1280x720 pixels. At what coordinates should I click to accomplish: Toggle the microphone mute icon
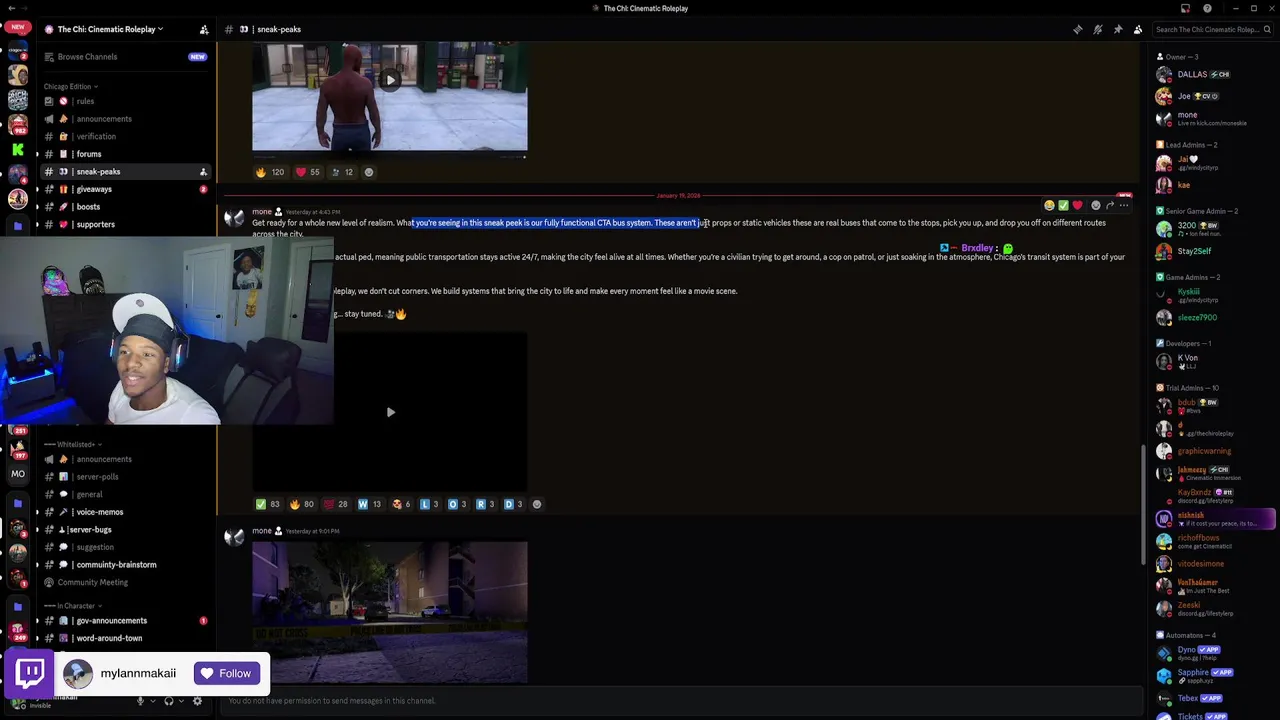141,701
